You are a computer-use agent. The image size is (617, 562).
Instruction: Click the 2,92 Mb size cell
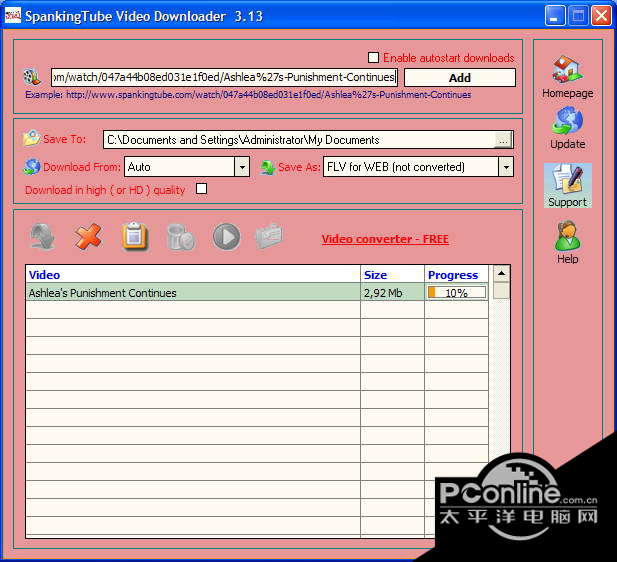[x=392, y=292]
